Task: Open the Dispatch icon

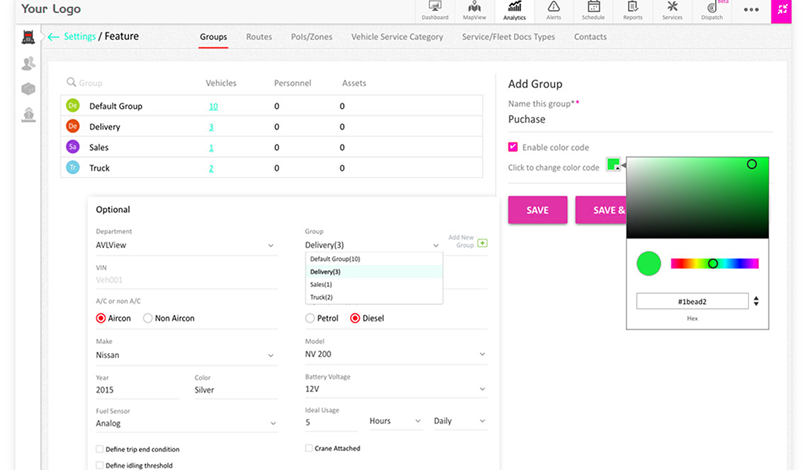Action: coord(712,11)
